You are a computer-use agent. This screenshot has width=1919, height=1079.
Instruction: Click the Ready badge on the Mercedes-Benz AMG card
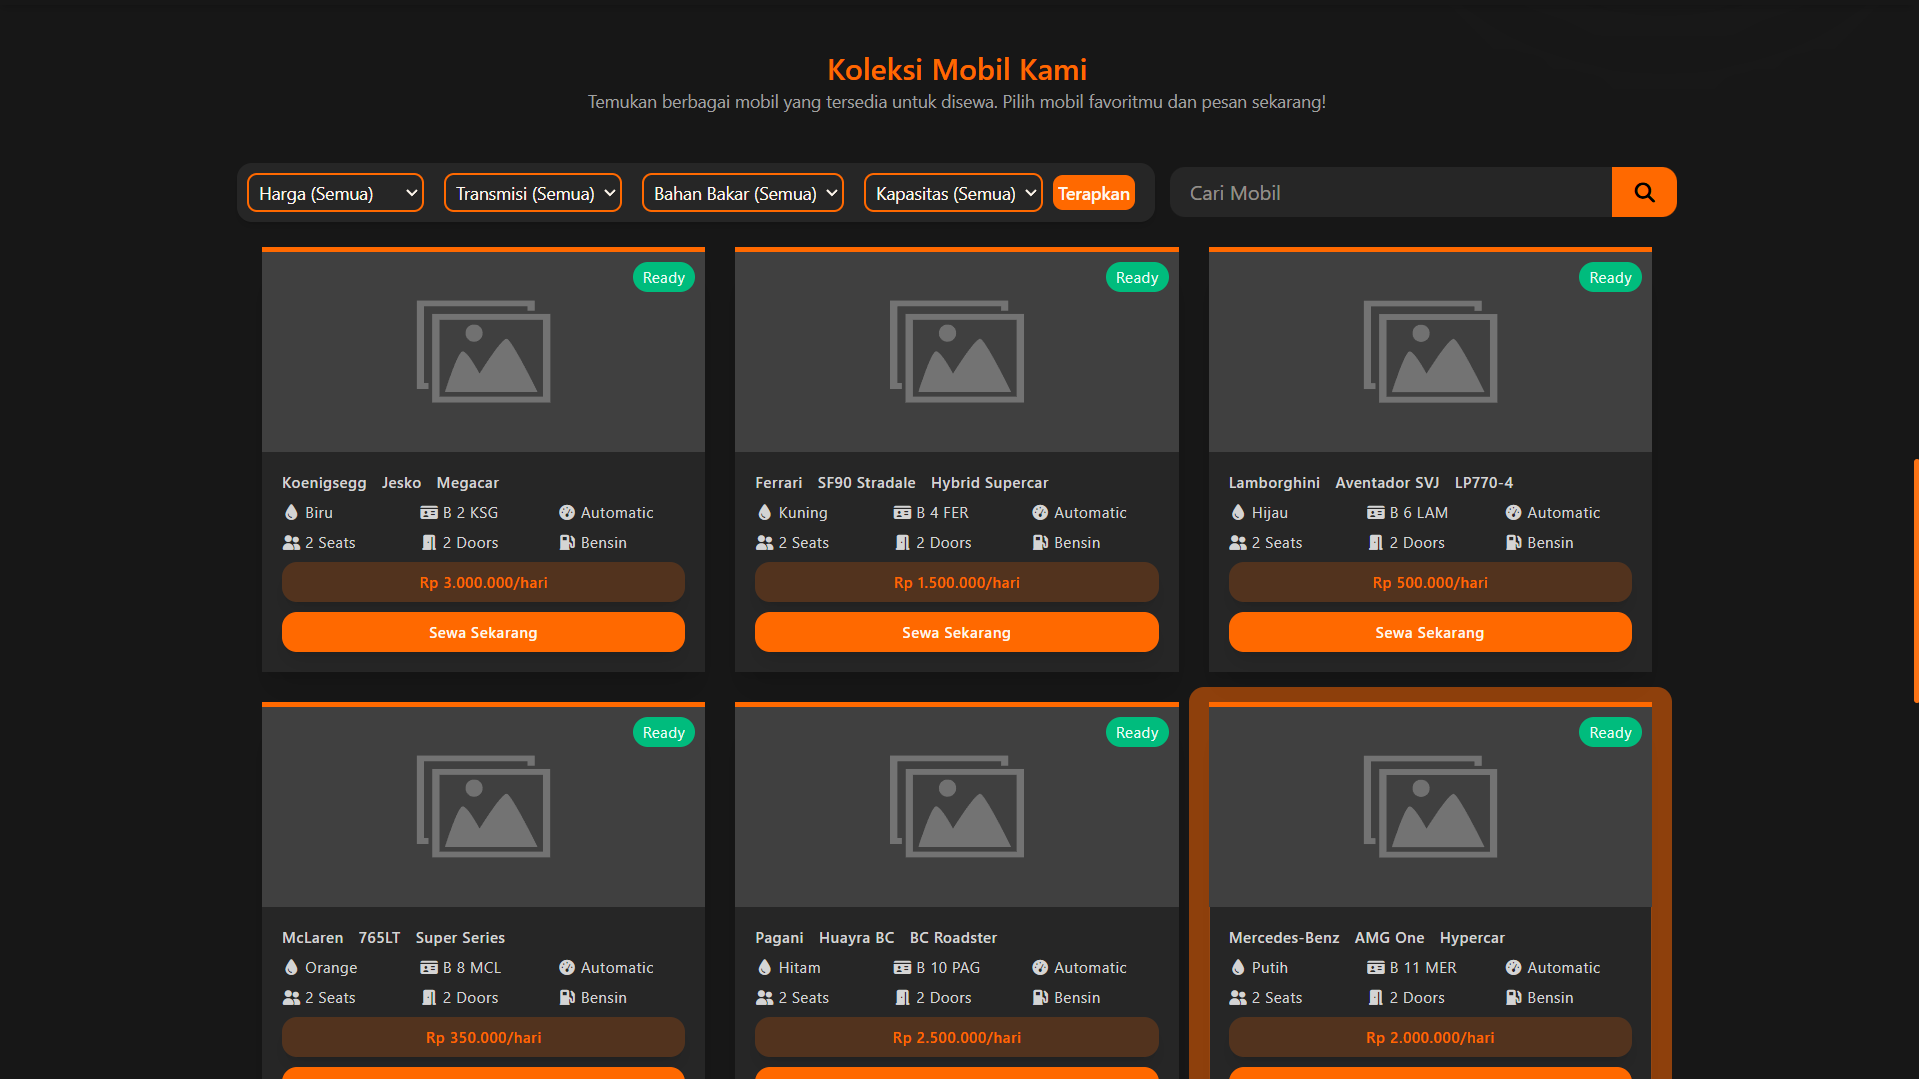pyautogui.click(x=1609, y=732)
